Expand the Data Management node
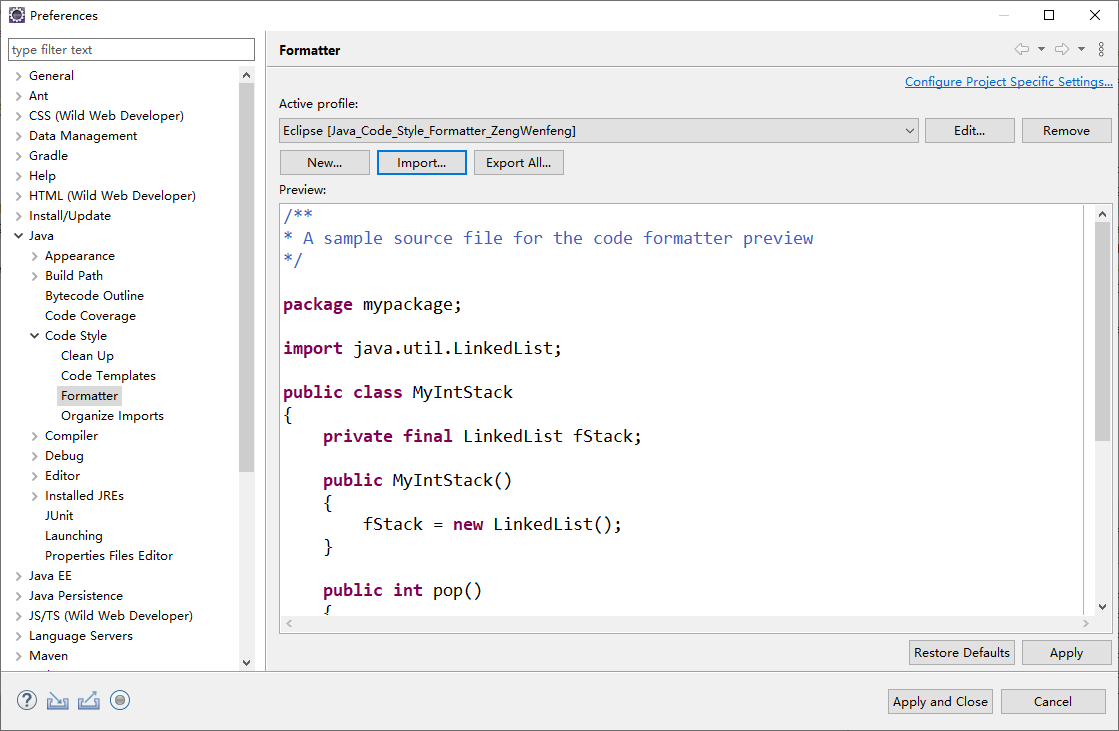The width and height of the screenshot is (1119, 731). click(19, 136)
